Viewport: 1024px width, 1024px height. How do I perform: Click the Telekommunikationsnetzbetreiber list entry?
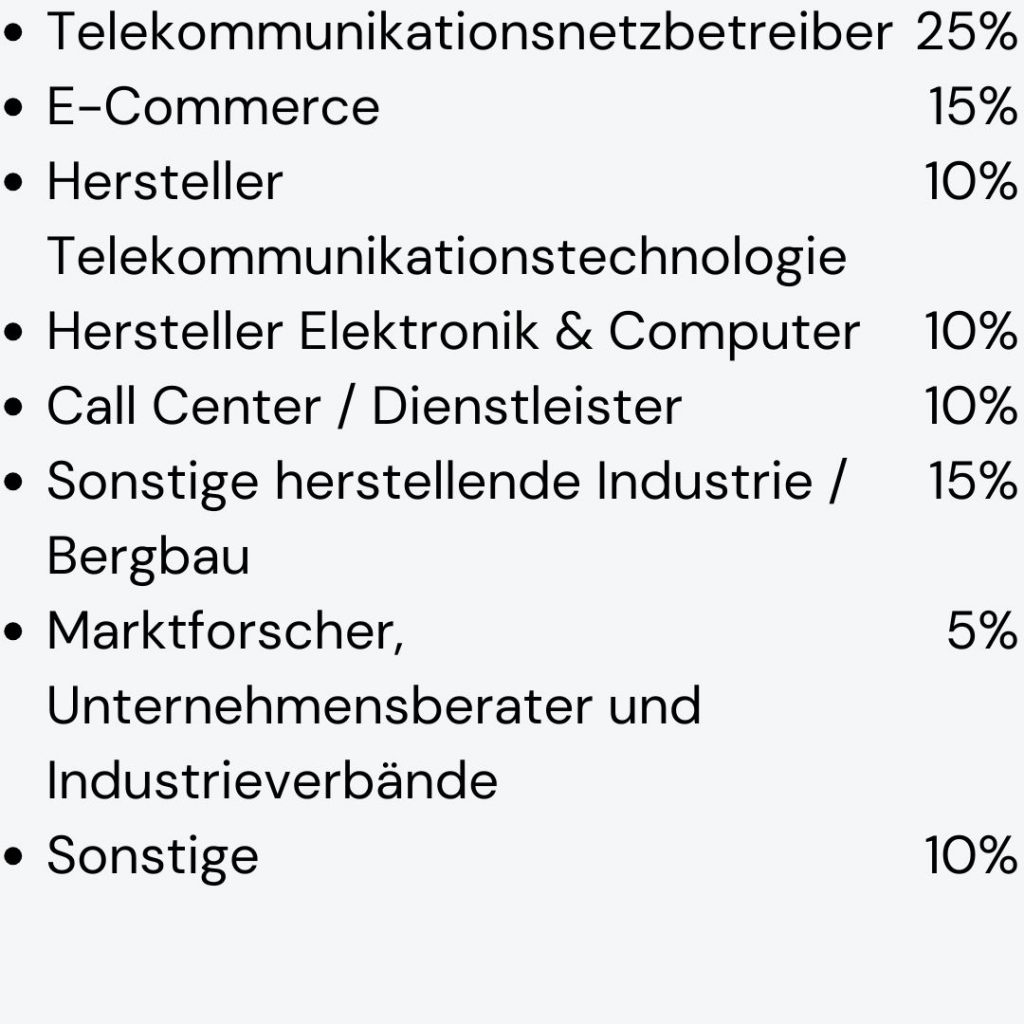click(x=468, y=33)
